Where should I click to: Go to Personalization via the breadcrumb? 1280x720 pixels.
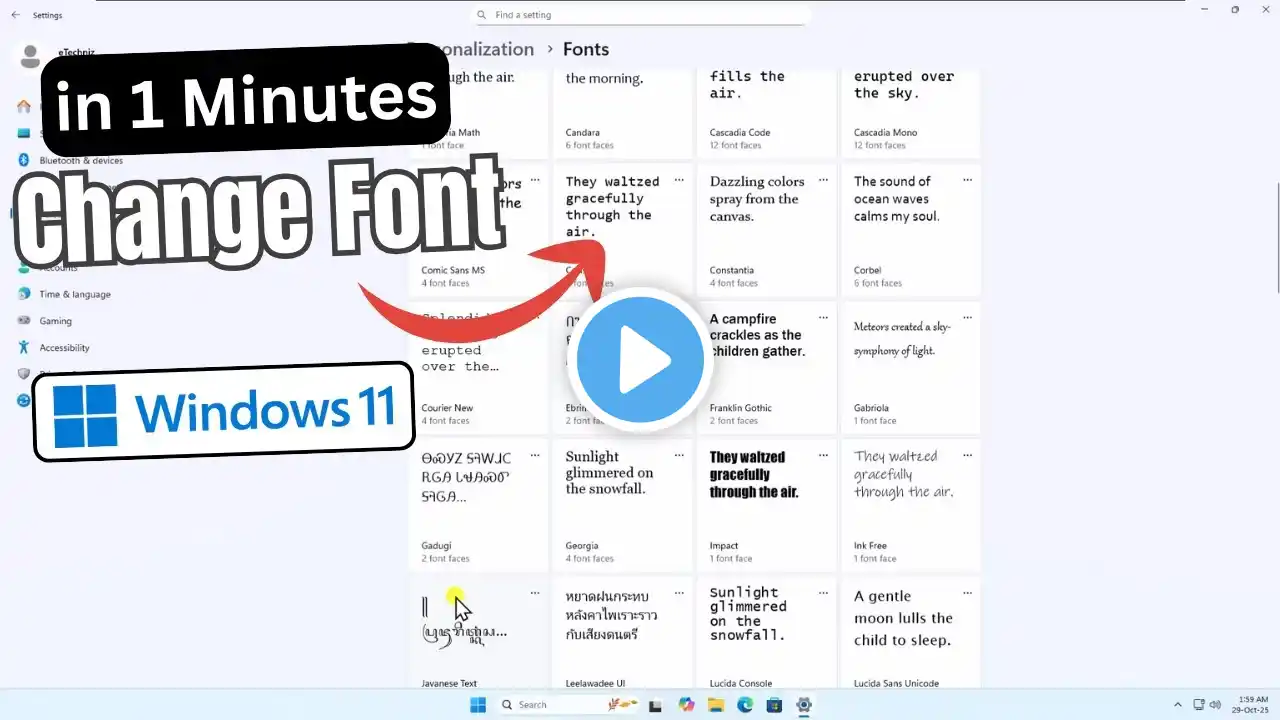470,49
